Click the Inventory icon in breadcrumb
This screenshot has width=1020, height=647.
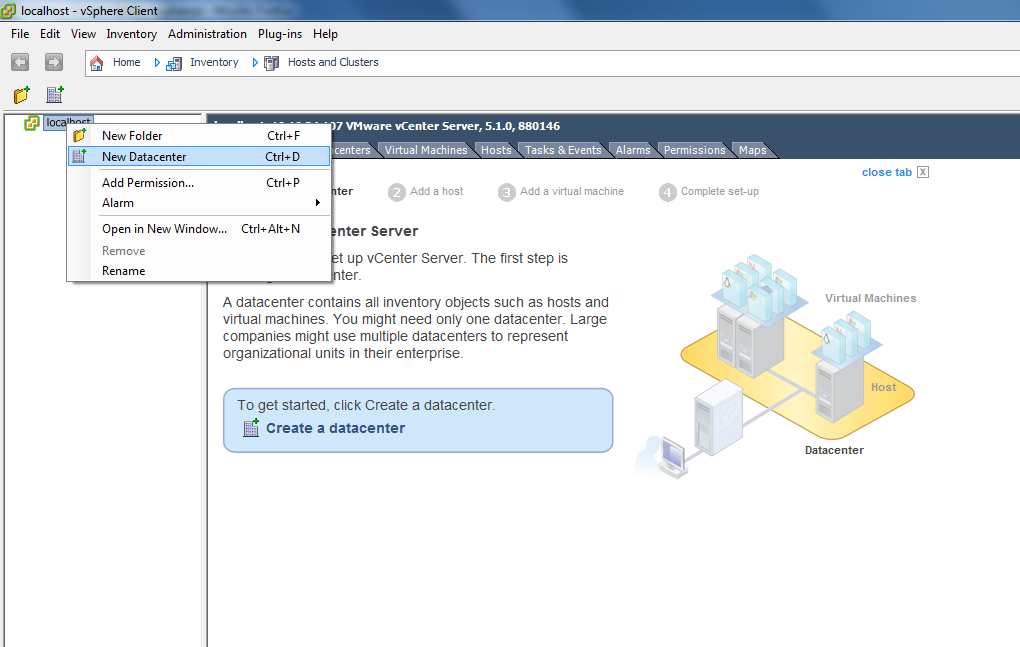[174, 63]
